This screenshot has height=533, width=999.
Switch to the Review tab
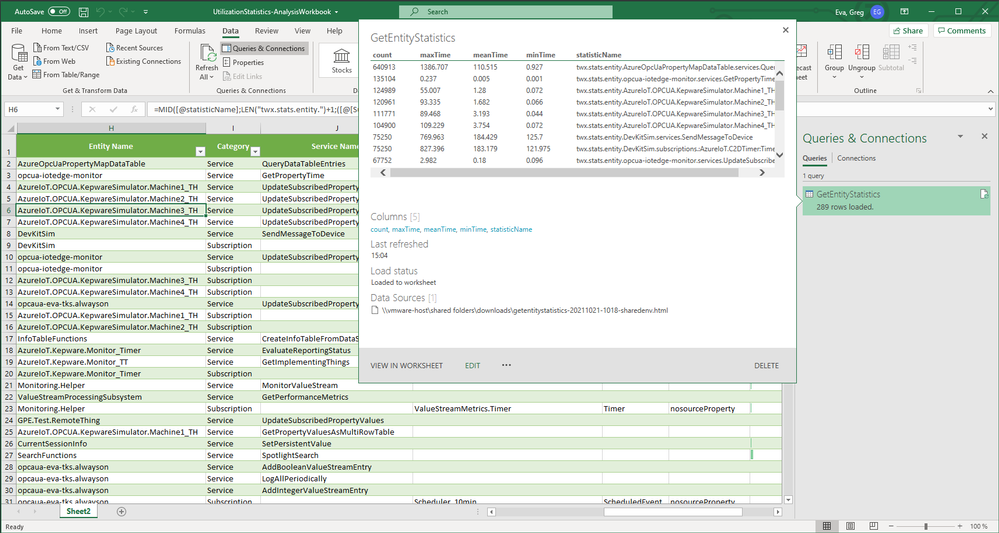pos(266,31)
